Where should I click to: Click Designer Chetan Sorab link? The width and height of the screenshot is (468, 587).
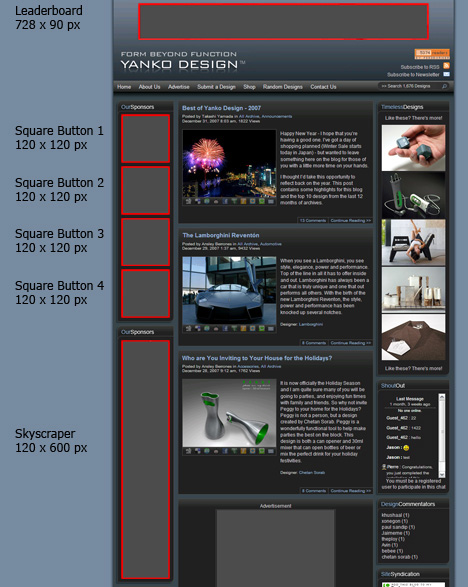pos(312,472)
